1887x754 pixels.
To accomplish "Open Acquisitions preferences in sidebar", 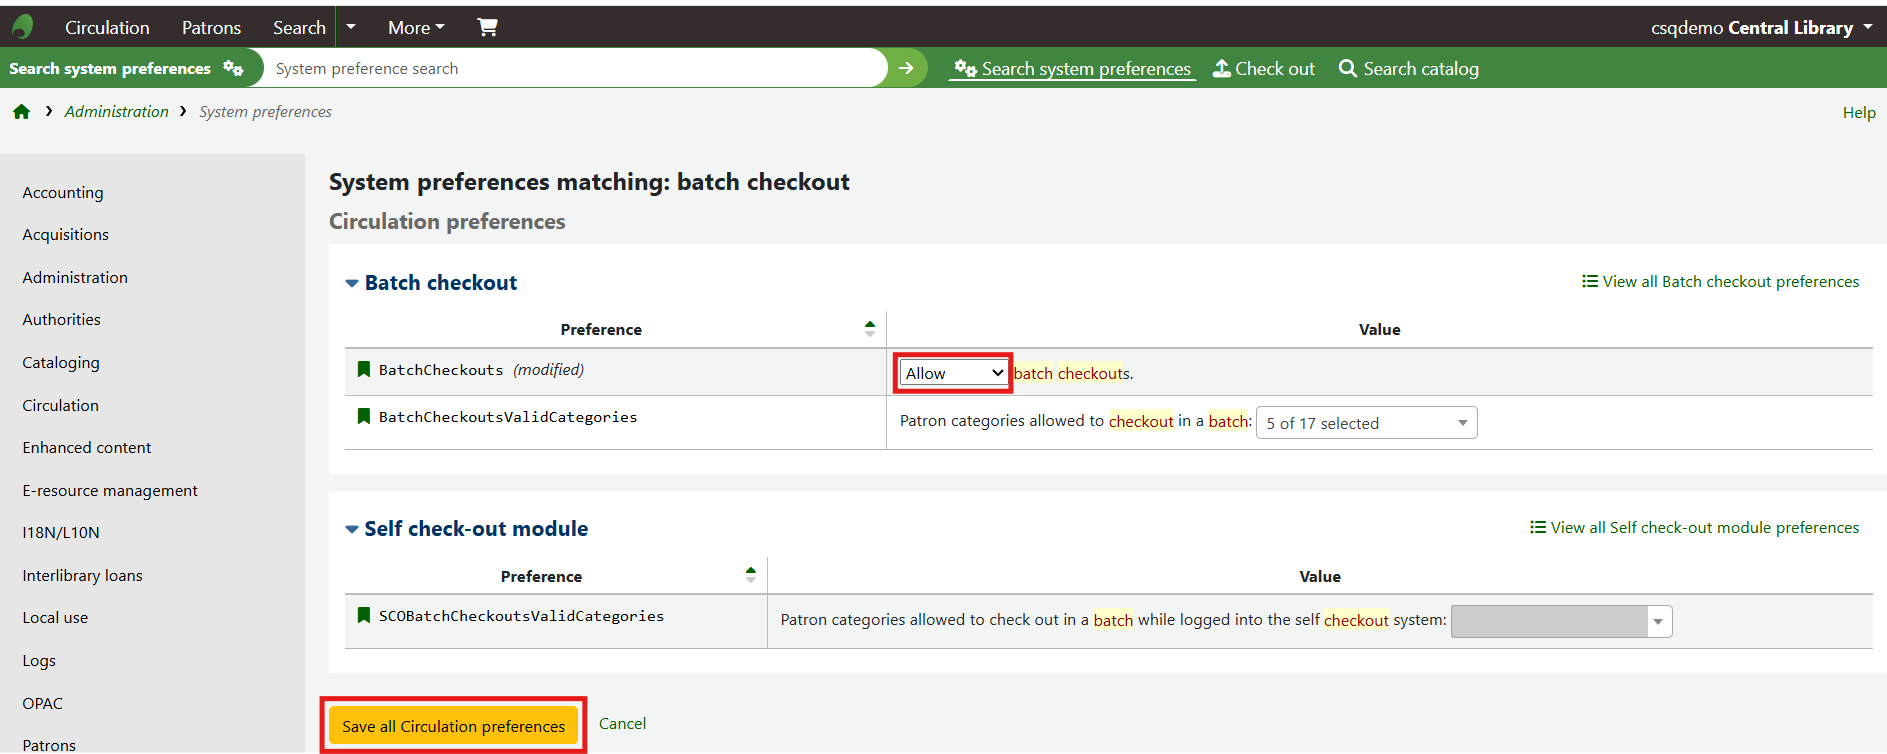I will click(x=66, y=235).
